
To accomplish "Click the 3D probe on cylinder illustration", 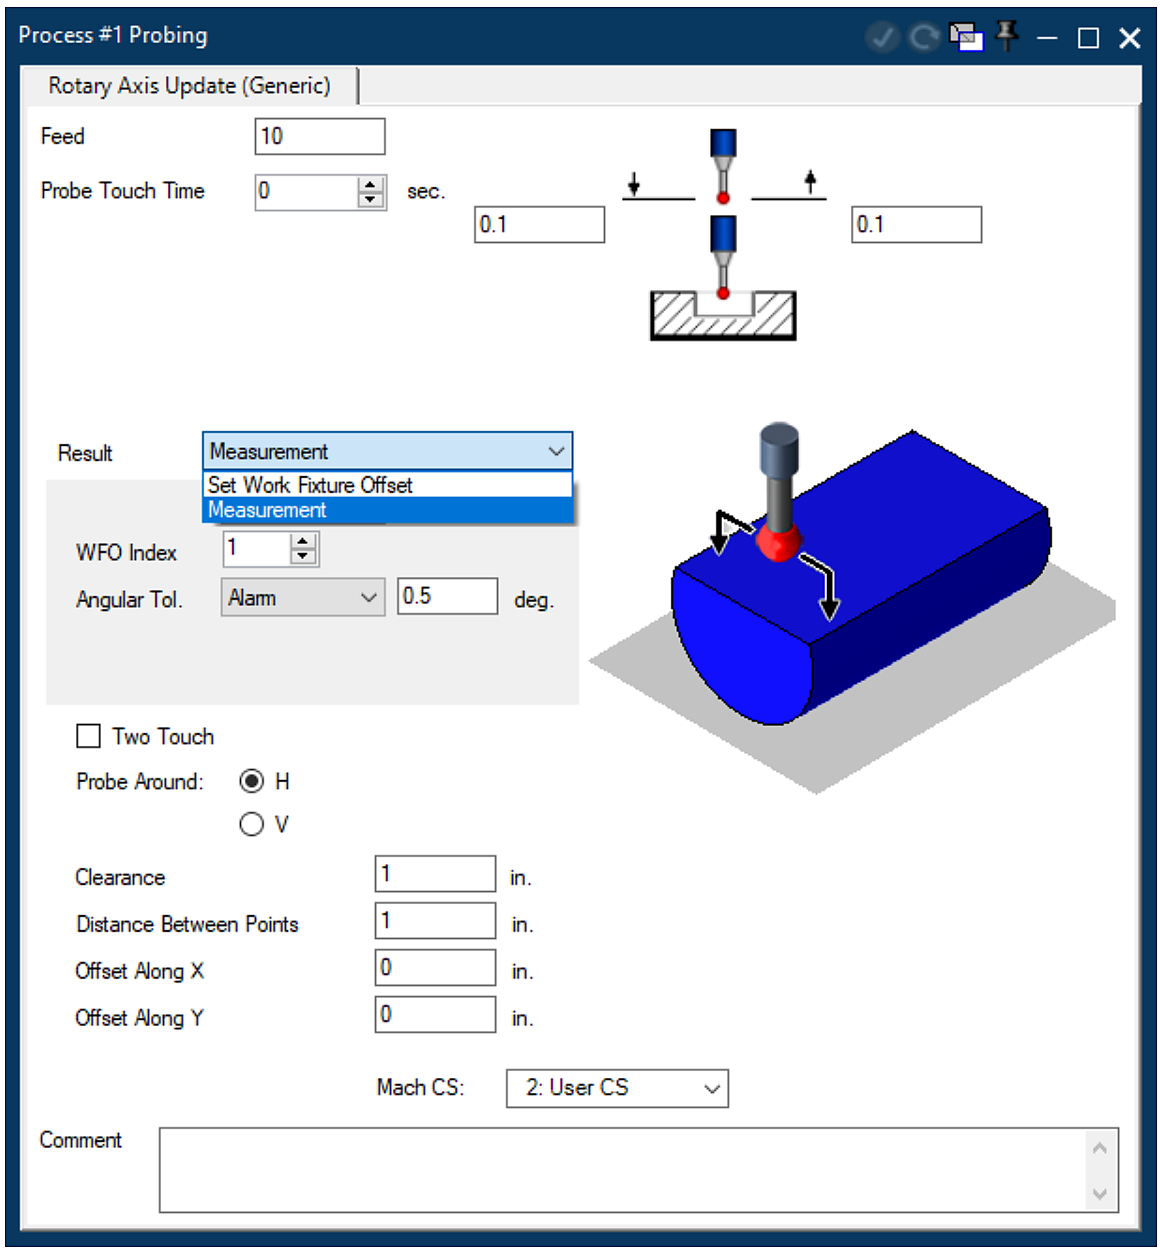I will [852, 607].
